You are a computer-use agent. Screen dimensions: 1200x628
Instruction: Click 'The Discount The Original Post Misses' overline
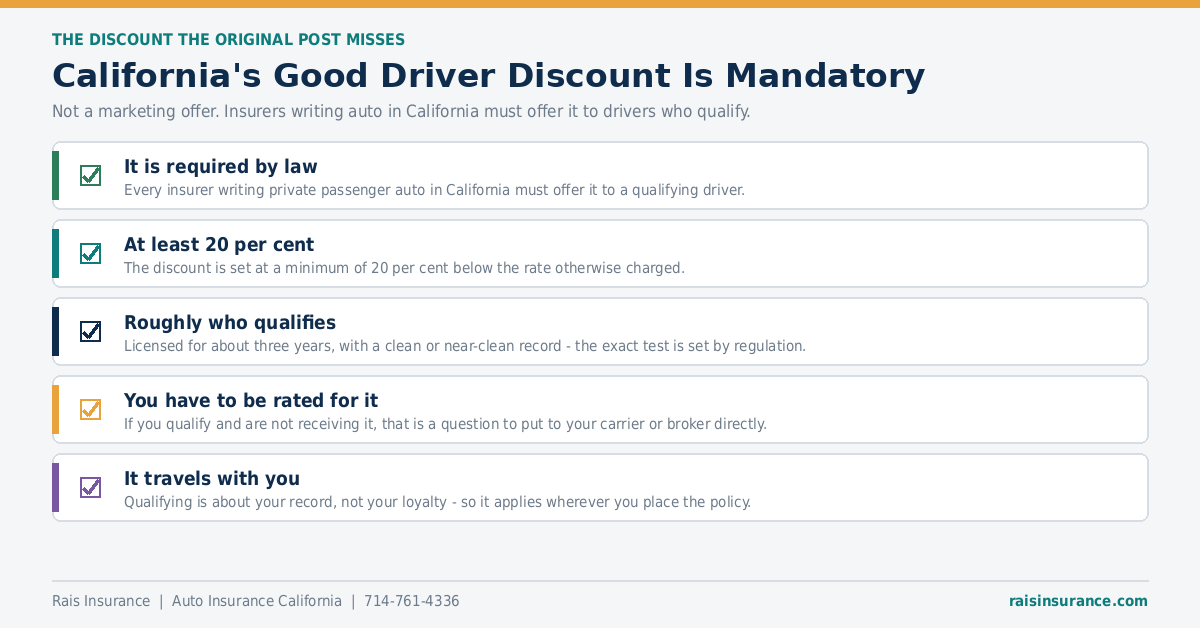(x=228, y=40)
